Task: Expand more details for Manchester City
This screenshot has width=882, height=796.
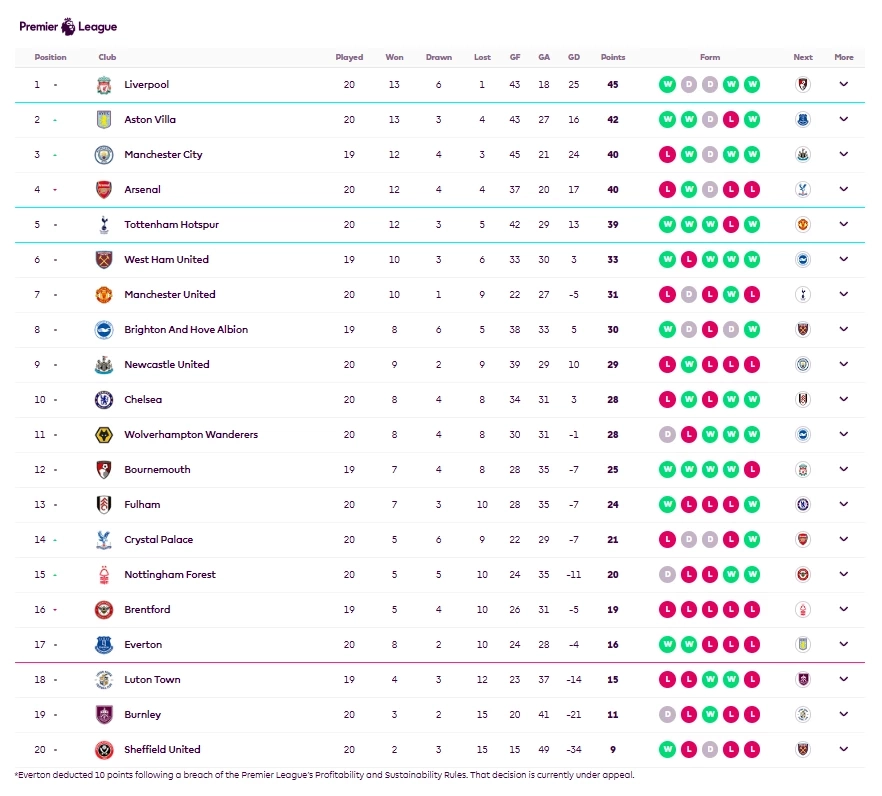Action: click(844, 155)
